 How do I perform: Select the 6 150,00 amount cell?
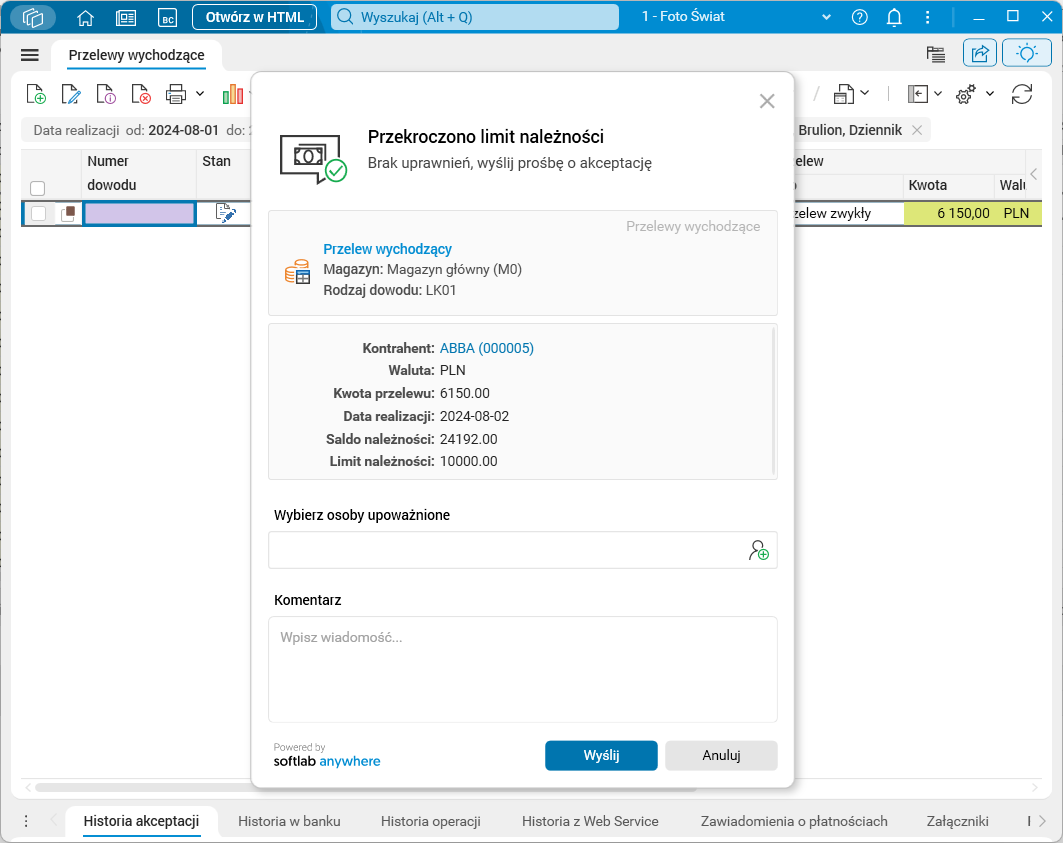[949, 214]
